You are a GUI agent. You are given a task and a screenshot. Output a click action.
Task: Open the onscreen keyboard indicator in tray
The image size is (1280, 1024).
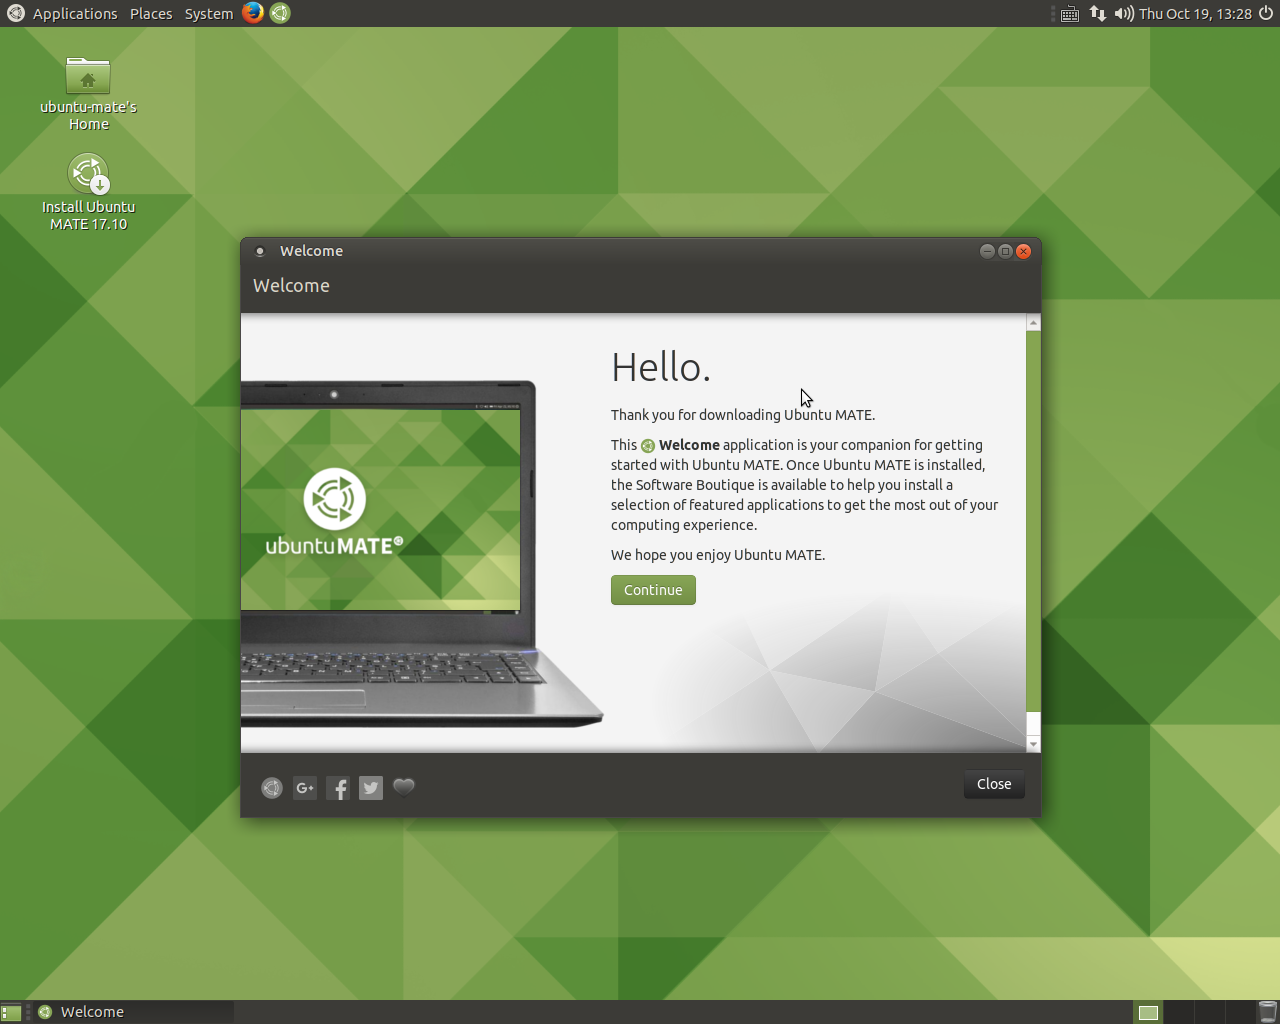coord(1070,14)
